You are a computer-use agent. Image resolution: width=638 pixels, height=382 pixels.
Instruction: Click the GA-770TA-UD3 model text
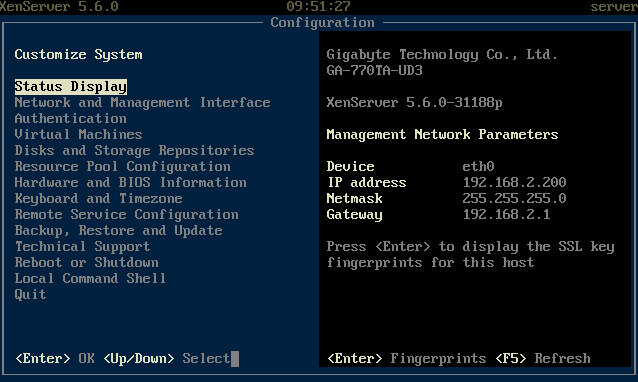374,70
